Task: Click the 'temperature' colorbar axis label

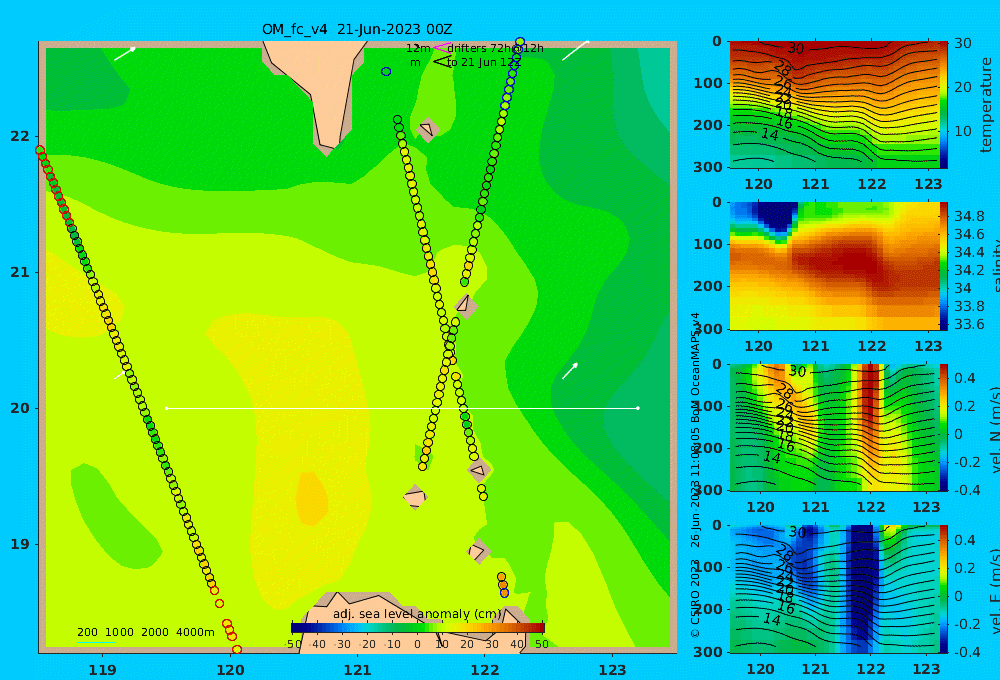Action: pyautogui.click(x=986, y=105)
